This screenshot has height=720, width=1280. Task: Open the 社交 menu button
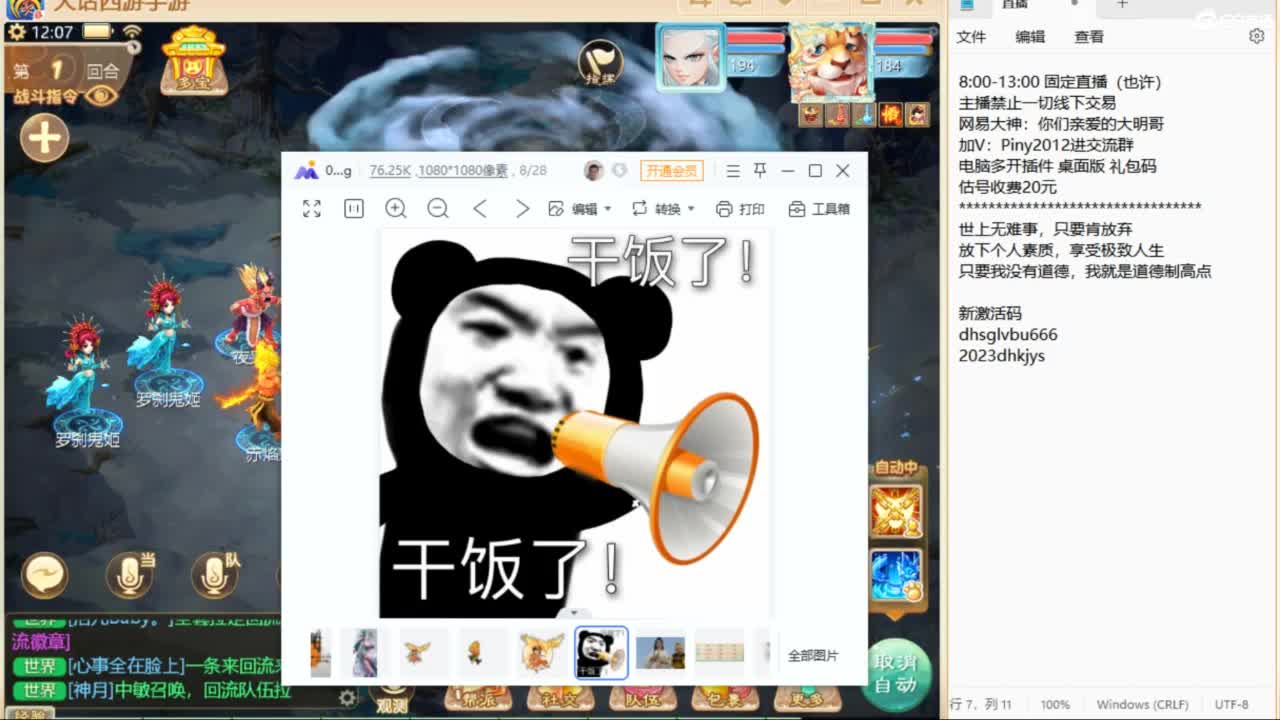tap(561, 700)
